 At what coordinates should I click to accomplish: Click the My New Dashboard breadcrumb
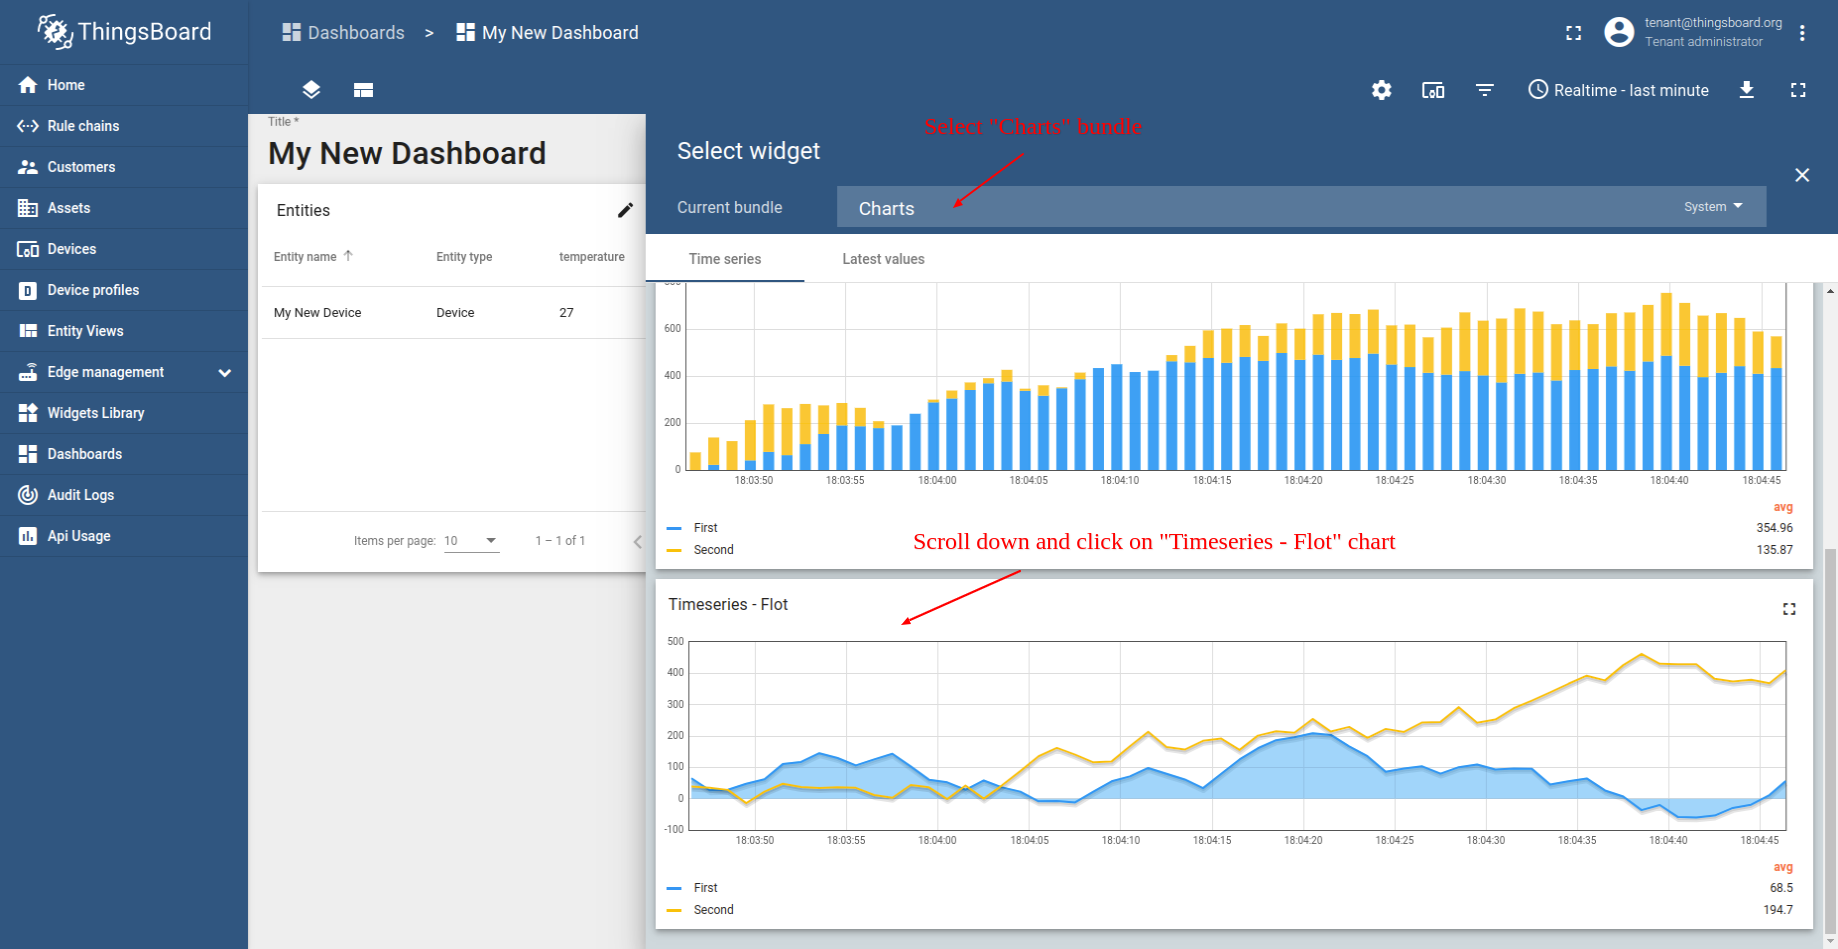pyautogui.click(x=547, y=33)
